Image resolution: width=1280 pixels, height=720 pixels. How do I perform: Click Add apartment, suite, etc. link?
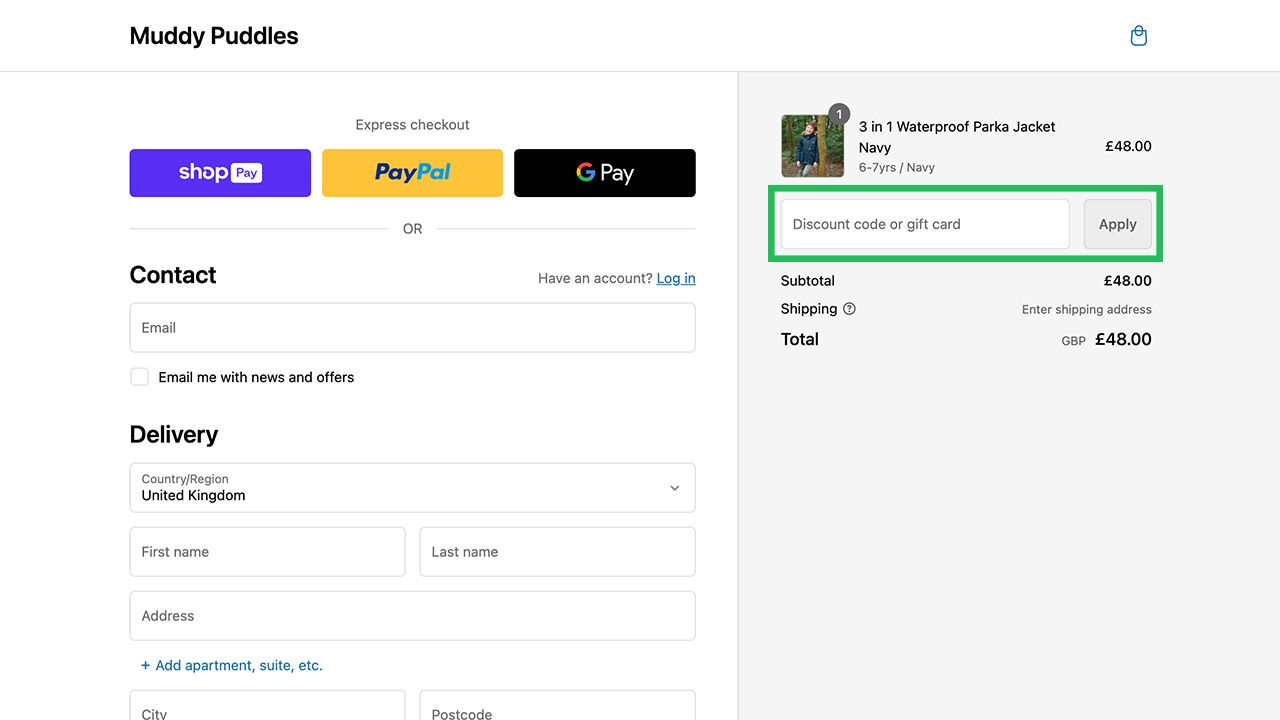232,665
